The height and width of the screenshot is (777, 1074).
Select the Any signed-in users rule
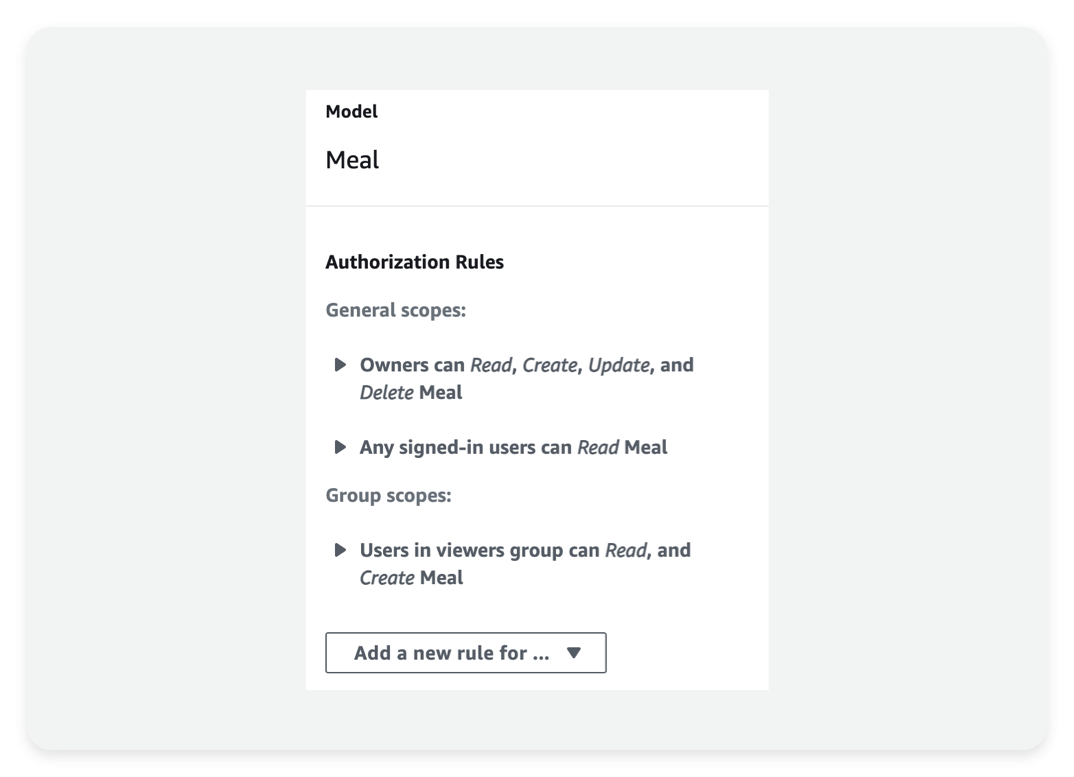513,448
